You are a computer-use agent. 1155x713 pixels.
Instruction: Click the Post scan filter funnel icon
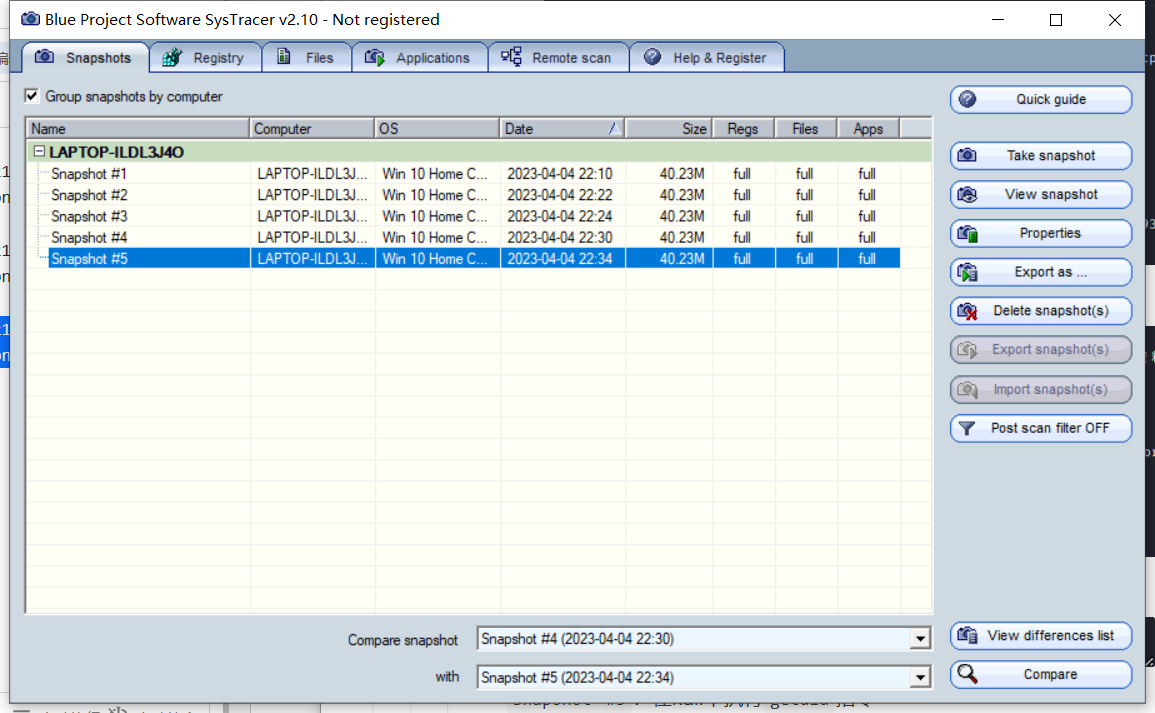[967, 428]
